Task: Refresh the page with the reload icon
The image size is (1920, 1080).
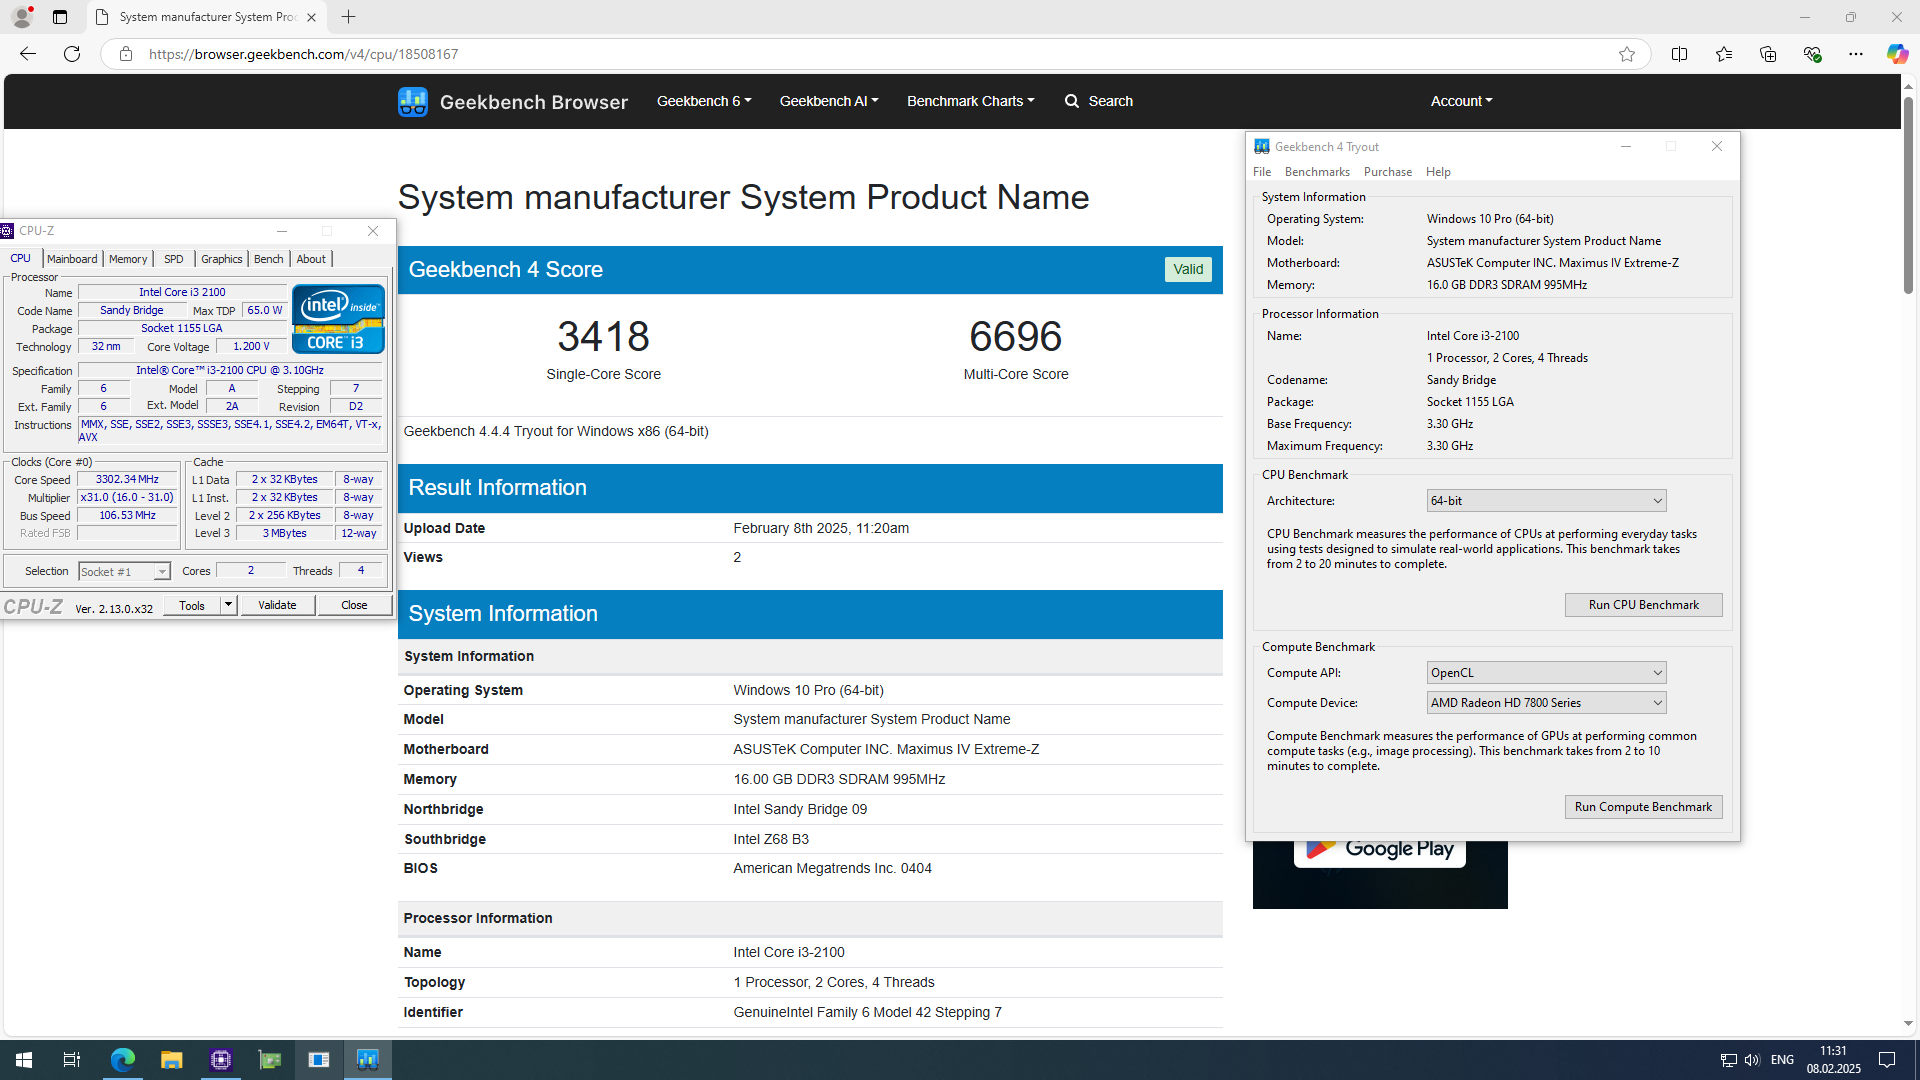Action: point(72,54)
